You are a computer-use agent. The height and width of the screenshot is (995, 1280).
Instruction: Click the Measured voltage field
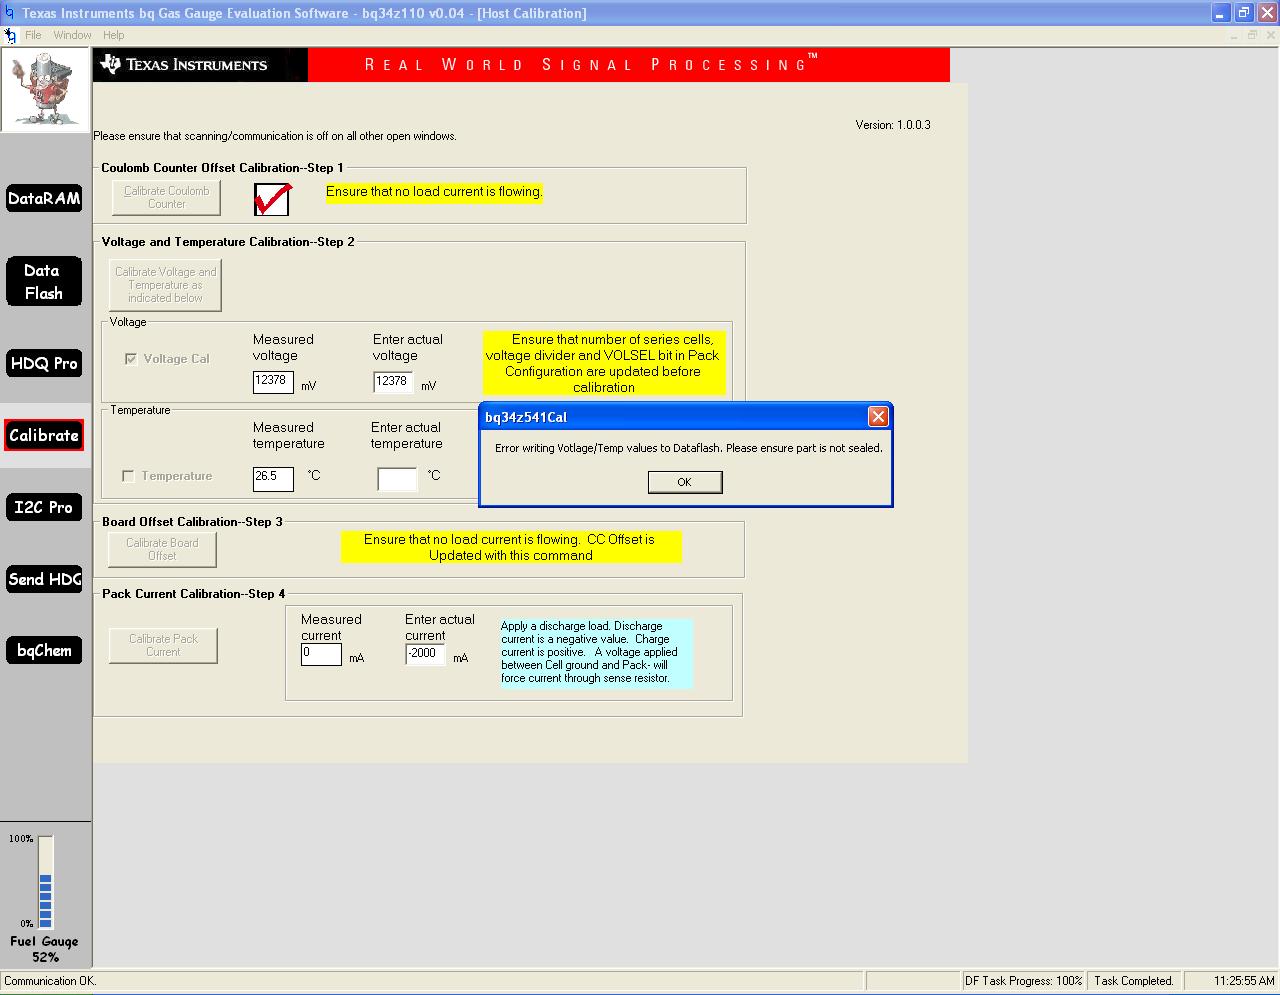click(273, 381)
